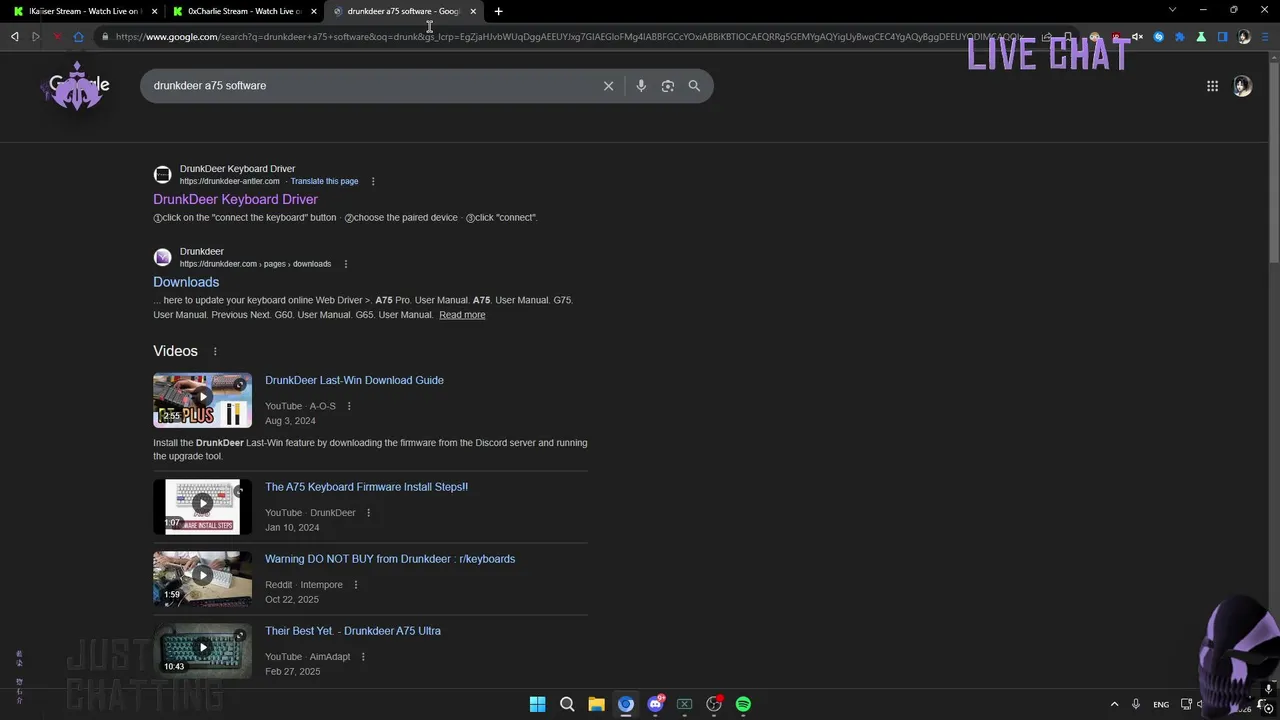Click the browser home icon

(78, 37)
